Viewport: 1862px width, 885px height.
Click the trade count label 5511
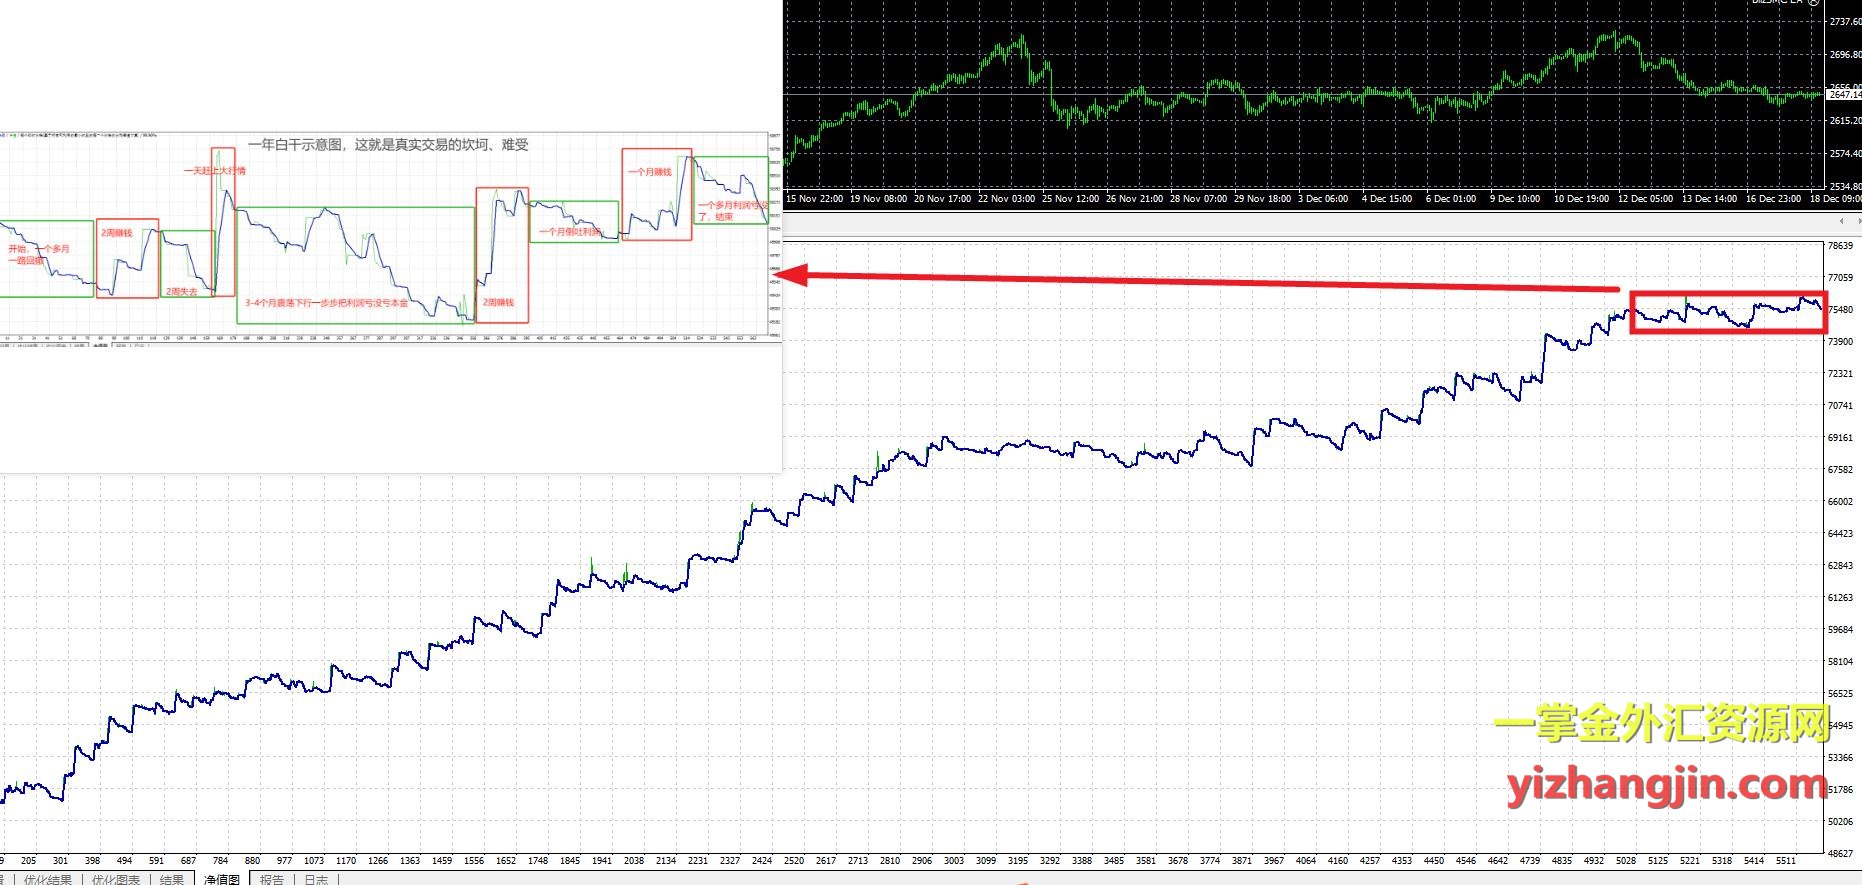point(1786,860)
